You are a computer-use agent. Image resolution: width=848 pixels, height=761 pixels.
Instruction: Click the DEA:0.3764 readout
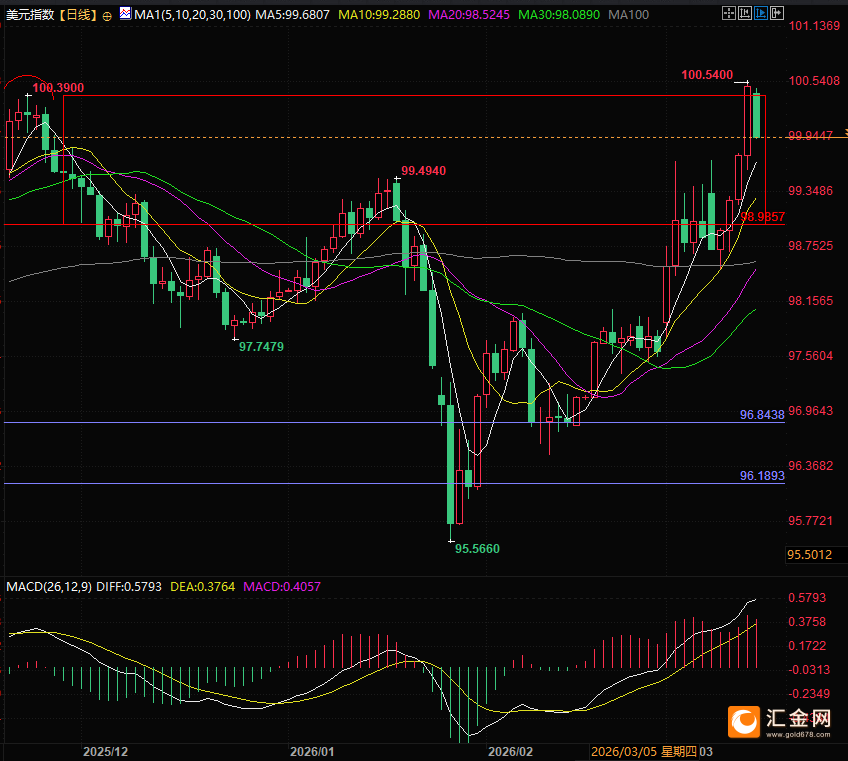click(x=202, y=587)
